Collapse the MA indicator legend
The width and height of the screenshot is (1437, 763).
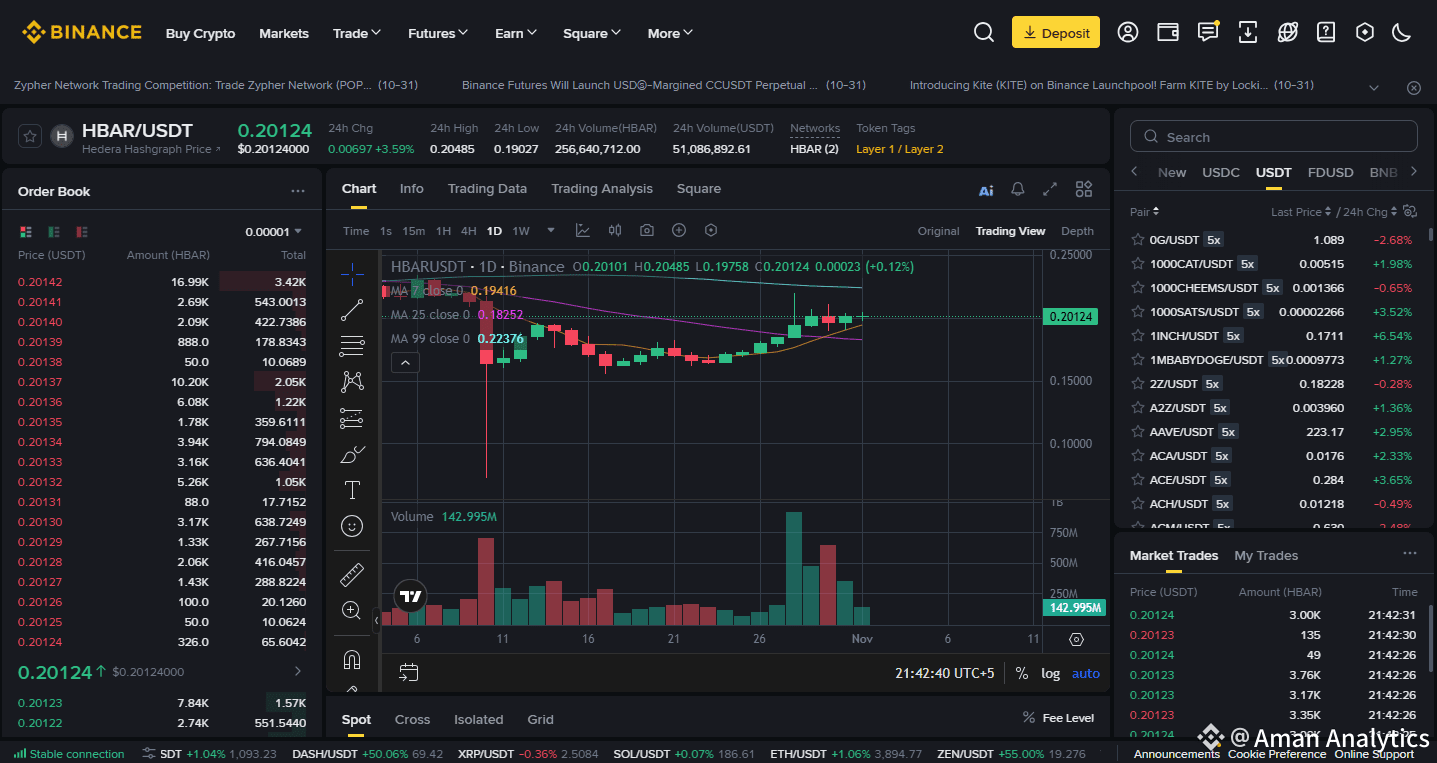point(404,363)
